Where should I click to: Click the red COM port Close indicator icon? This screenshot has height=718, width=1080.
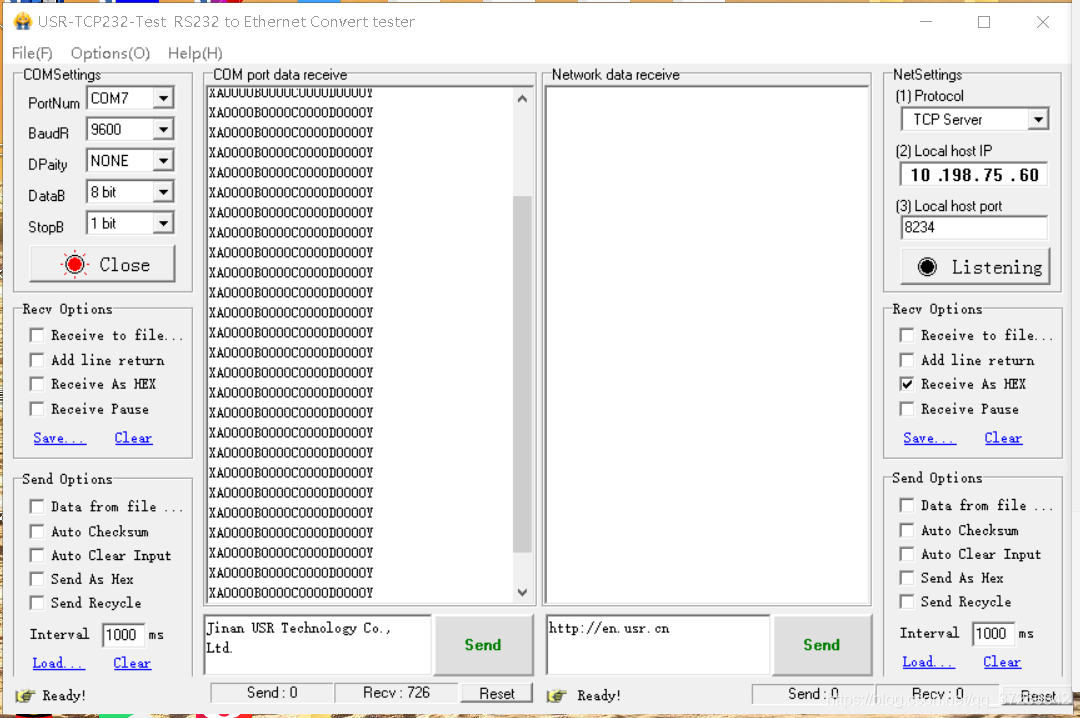pyautogui.click(x=75, y=265)
